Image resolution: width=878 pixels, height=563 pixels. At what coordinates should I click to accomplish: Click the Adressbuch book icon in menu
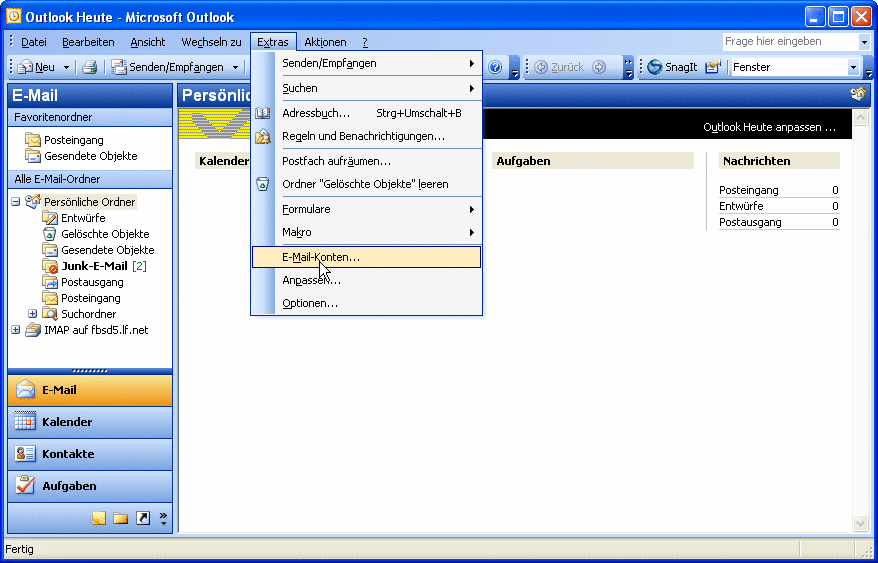click(x=263, y=113)
